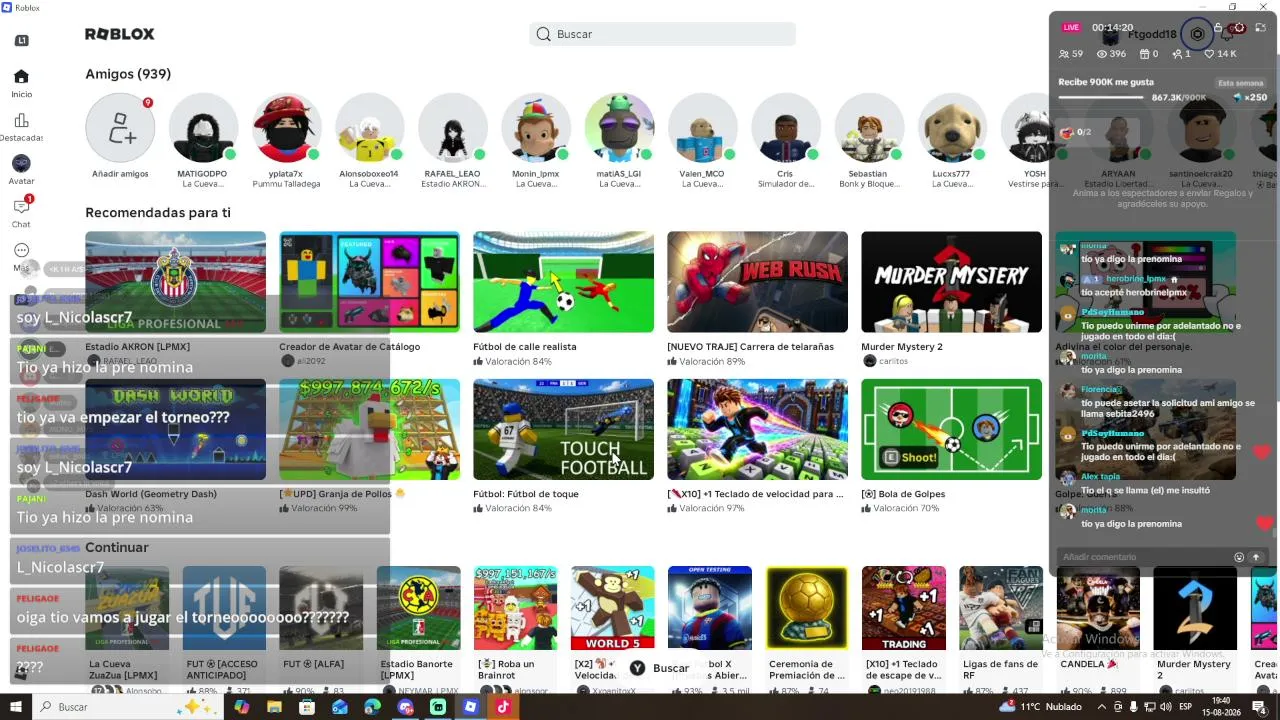The image size is (1280, 720).
Task: Open the Amigos (939) friends list
Action: pyautogui.click(x=128, y=74)
